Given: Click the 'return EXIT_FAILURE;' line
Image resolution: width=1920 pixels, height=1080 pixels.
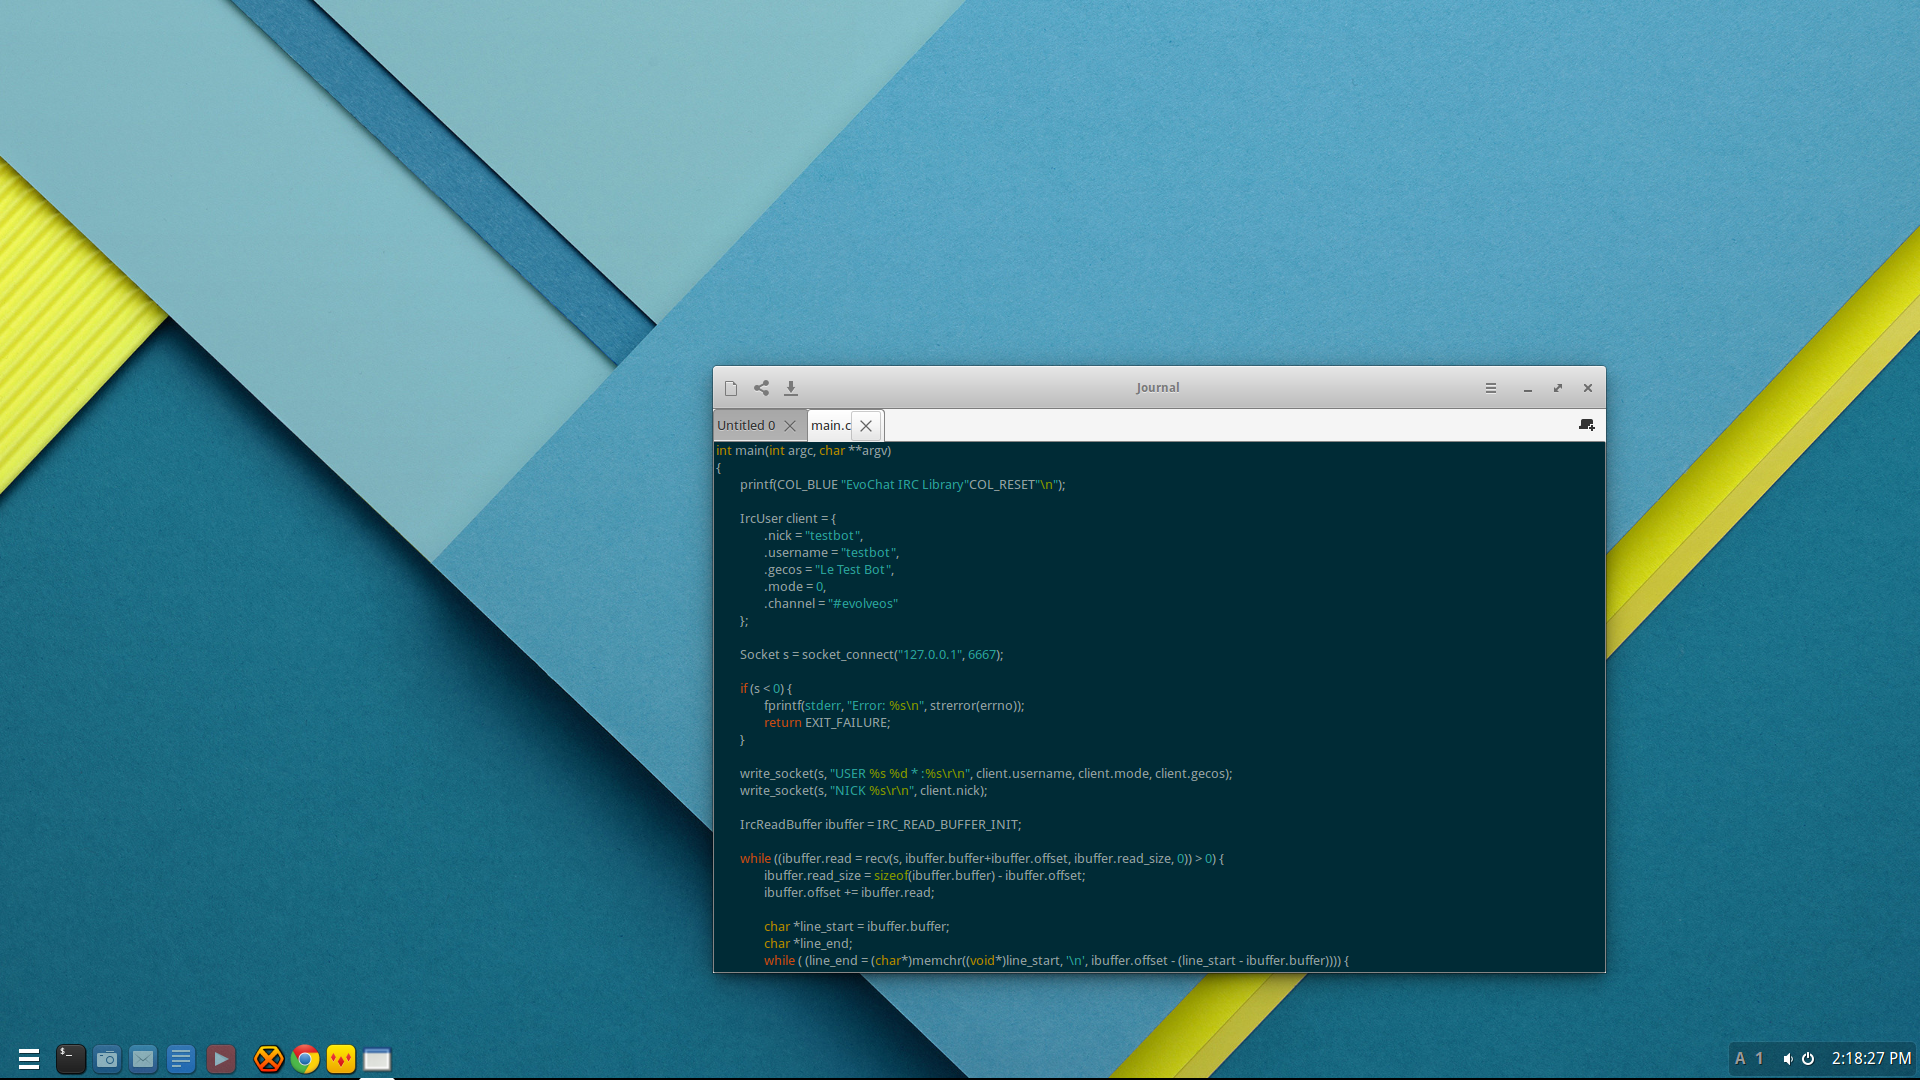Looking at the screenshot, I should point(827,723).
